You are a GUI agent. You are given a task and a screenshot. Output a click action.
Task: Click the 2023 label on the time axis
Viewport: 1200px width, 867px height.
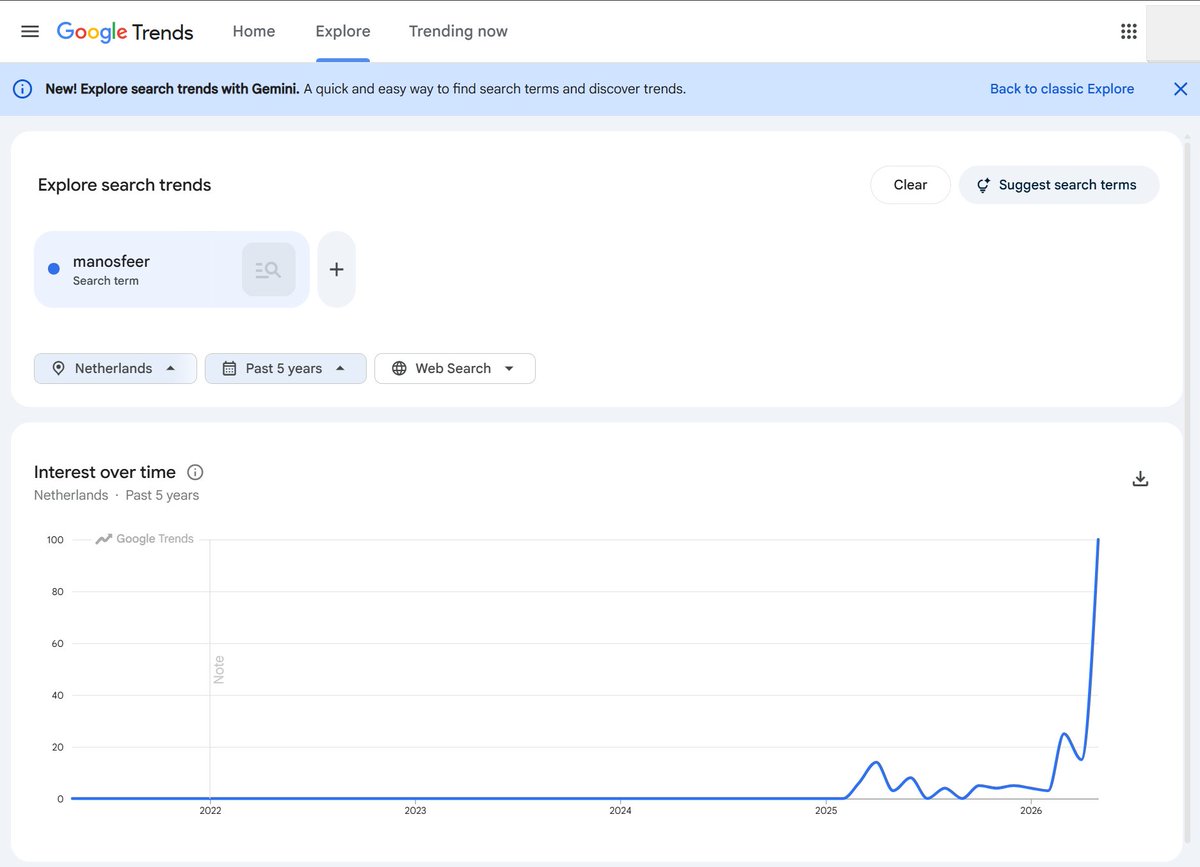click(415, 811)
